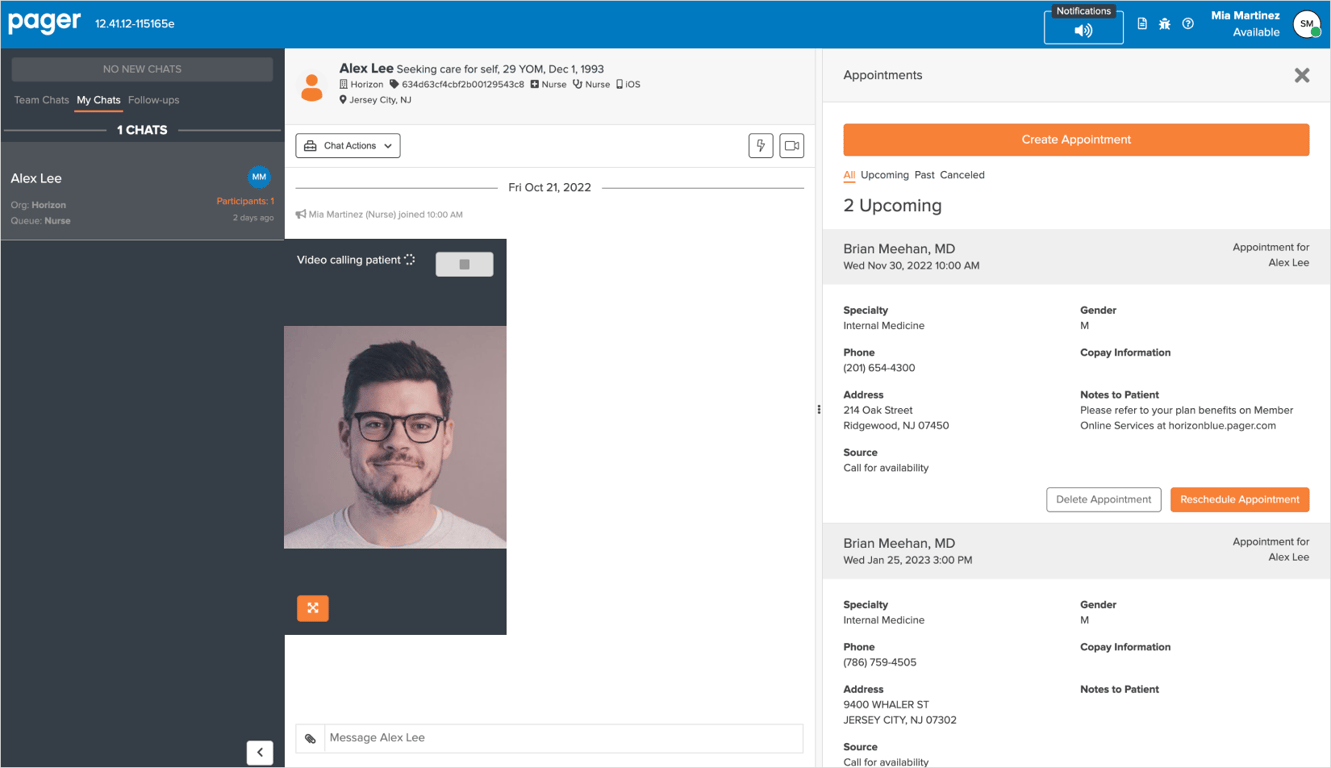Click the 'Wed Jan 25, 2023 3:00 PM' date

[907, 560]
